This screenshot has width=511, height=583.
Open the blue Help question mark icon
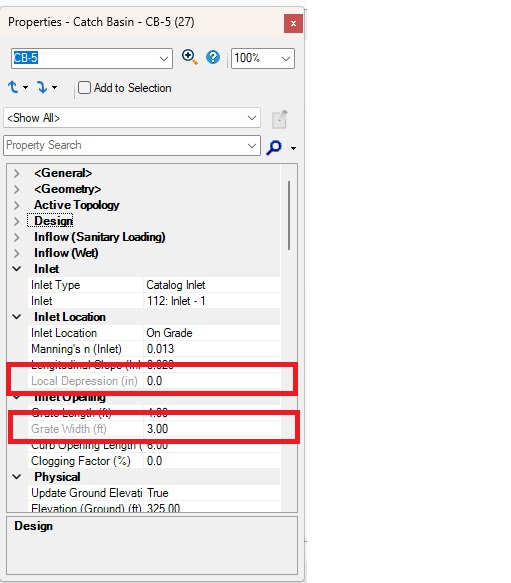[x=213, y=58]
